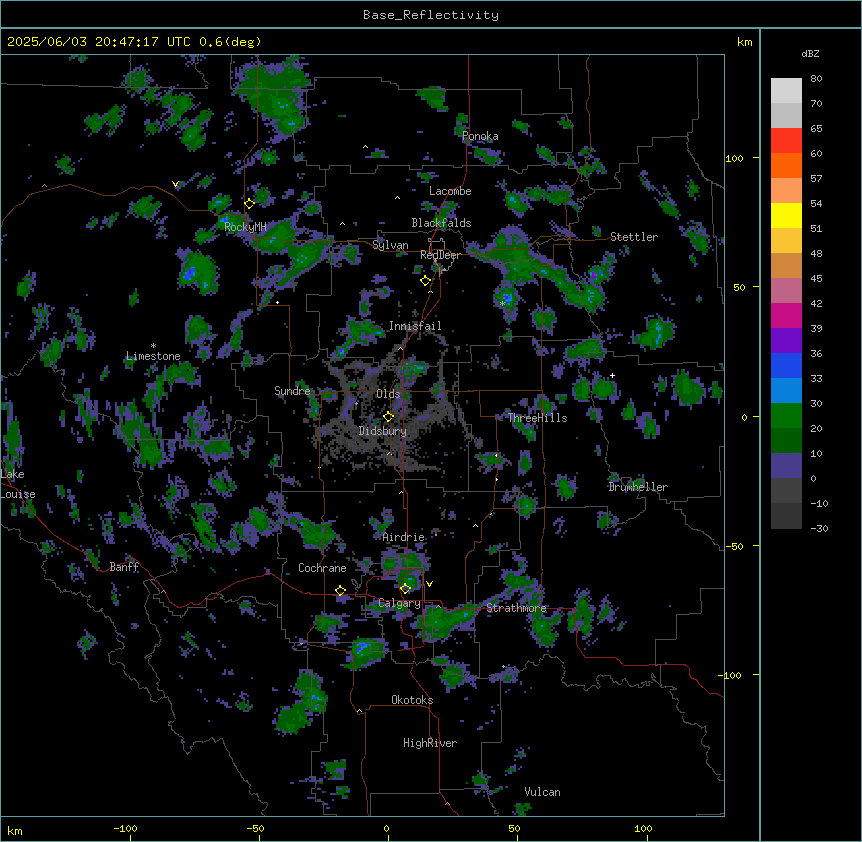Select the Strathmore label

coord(516,608)
